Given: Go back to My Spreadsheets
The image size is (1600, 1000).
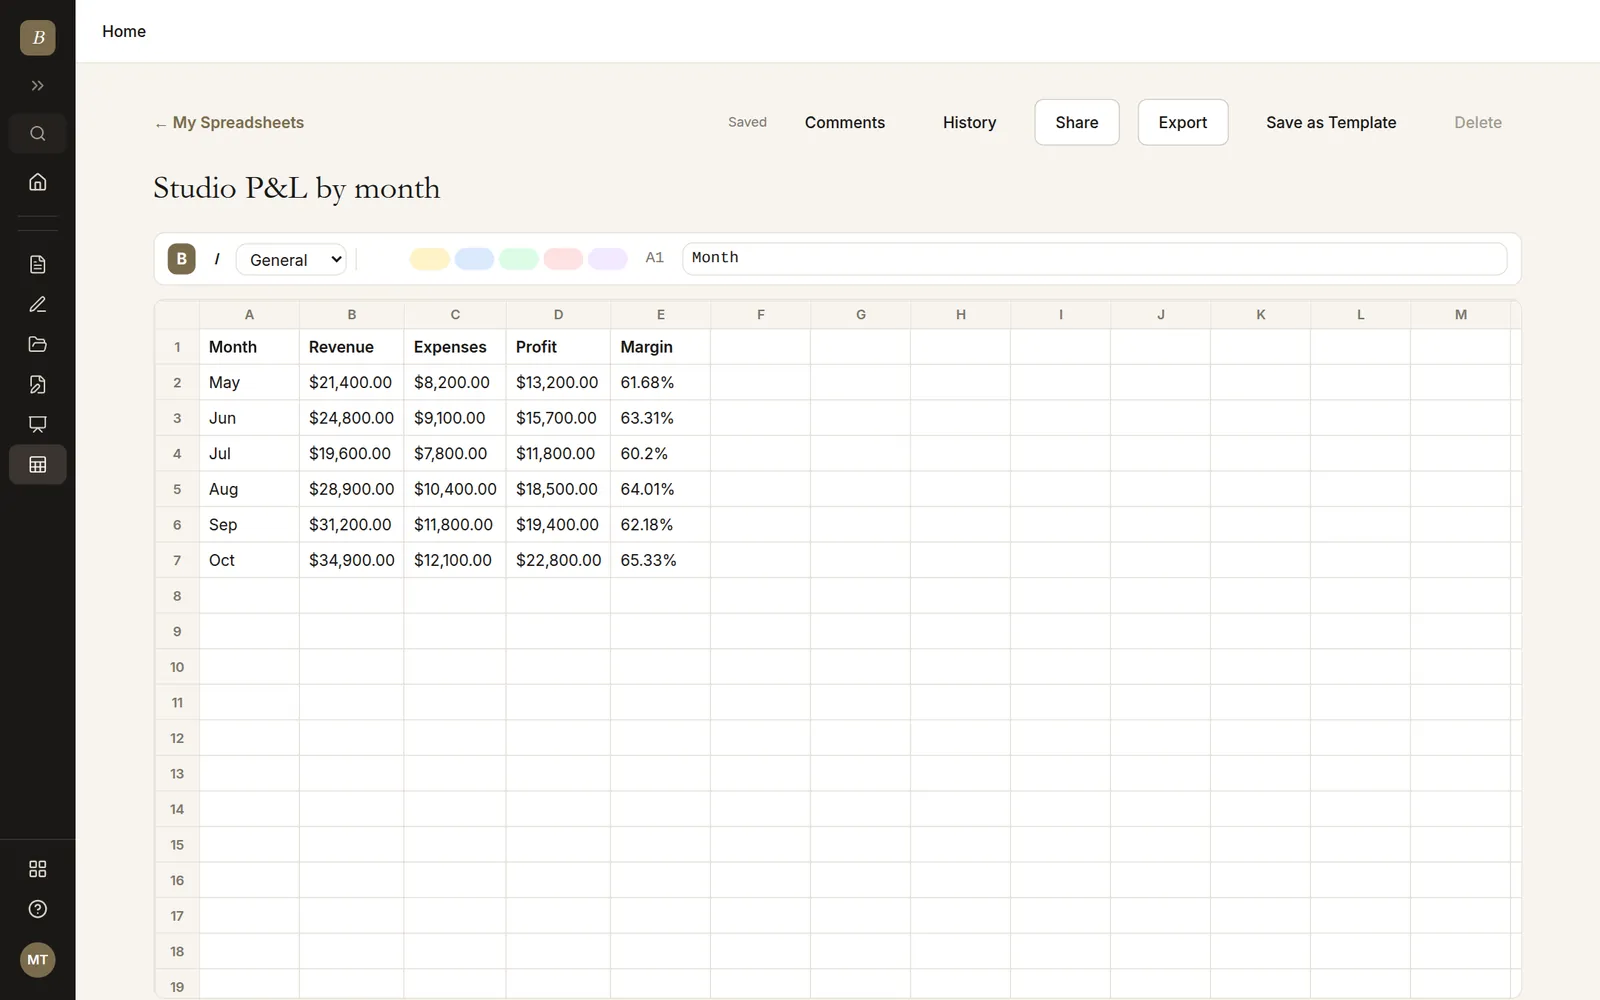Looking at the screenshot, I should point(229,123).
